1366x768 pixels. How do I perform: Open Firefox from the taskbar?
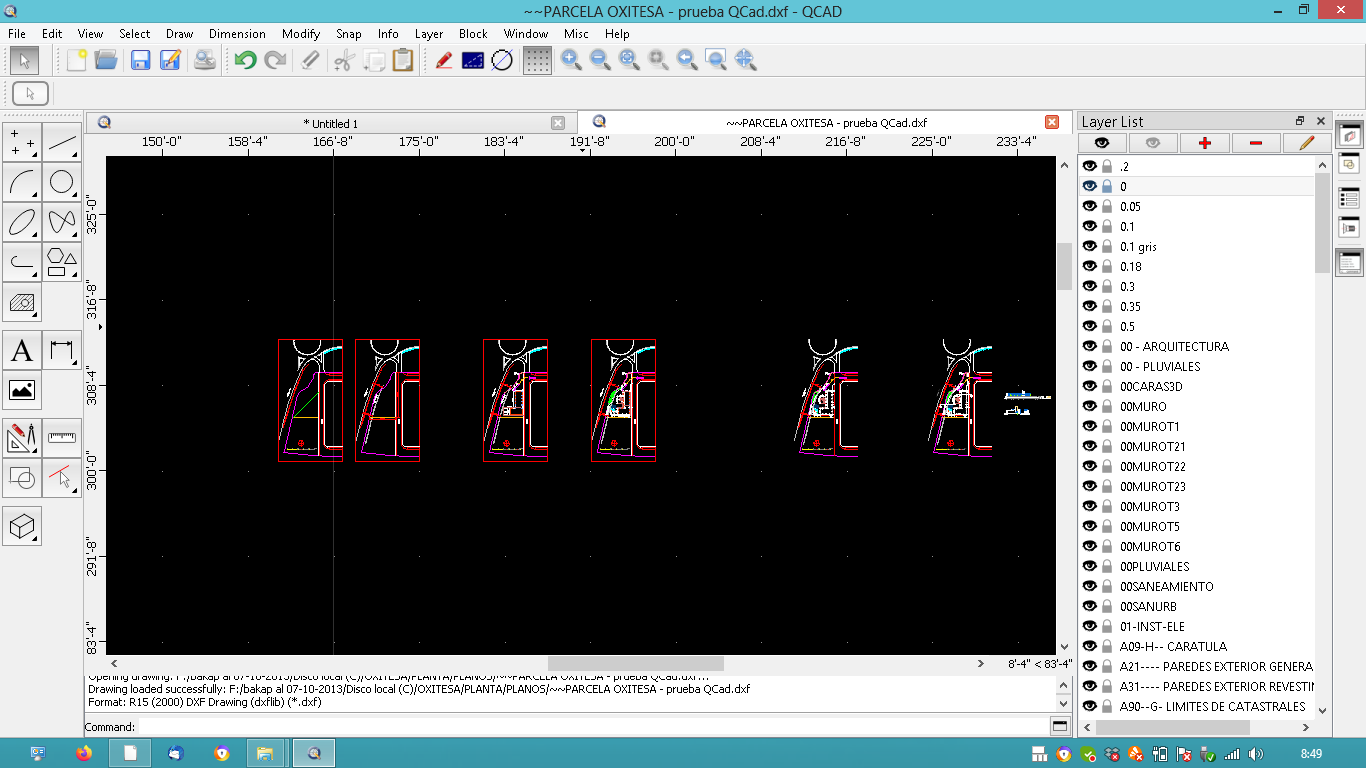[83, 753]
